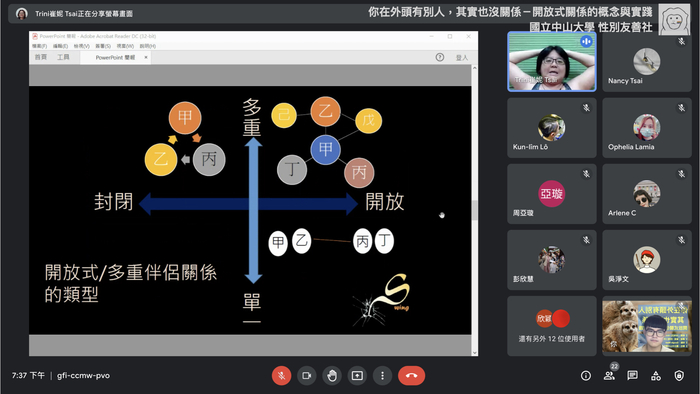Screen dimensions: 700x394
Task: Select Nancy Tsai's participant tile
Action: click(x=647, y=62)
